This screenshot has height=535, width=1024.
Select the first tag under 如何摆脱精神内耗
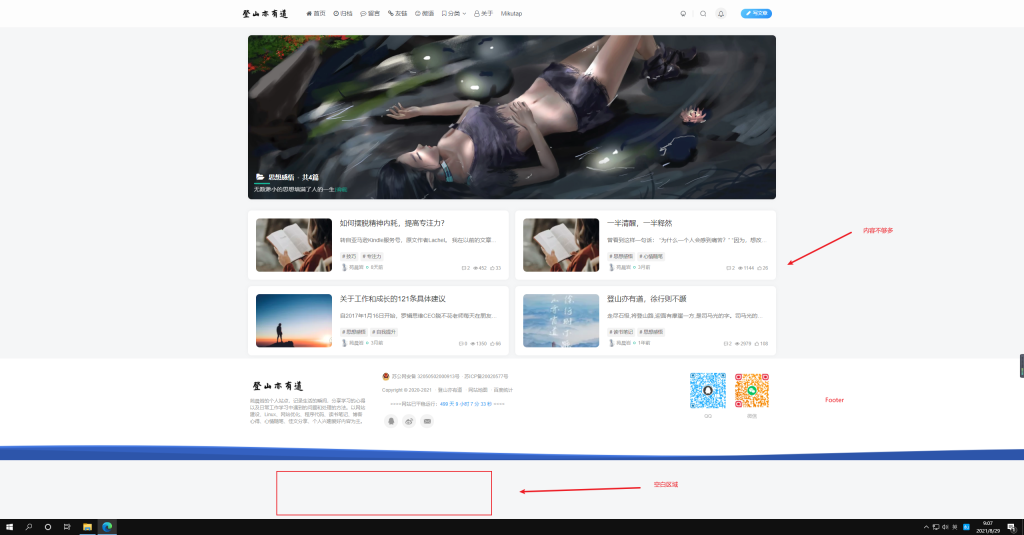click(x=349, y=256)
